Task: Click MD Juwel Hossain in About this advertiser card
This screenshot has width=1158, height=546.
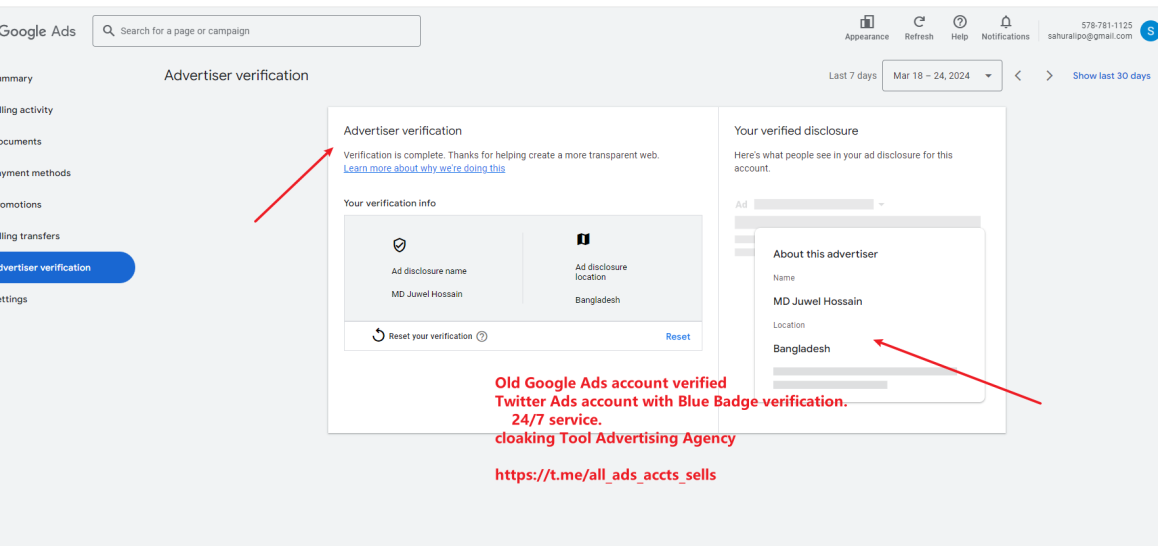Action: tap(818, 301)
